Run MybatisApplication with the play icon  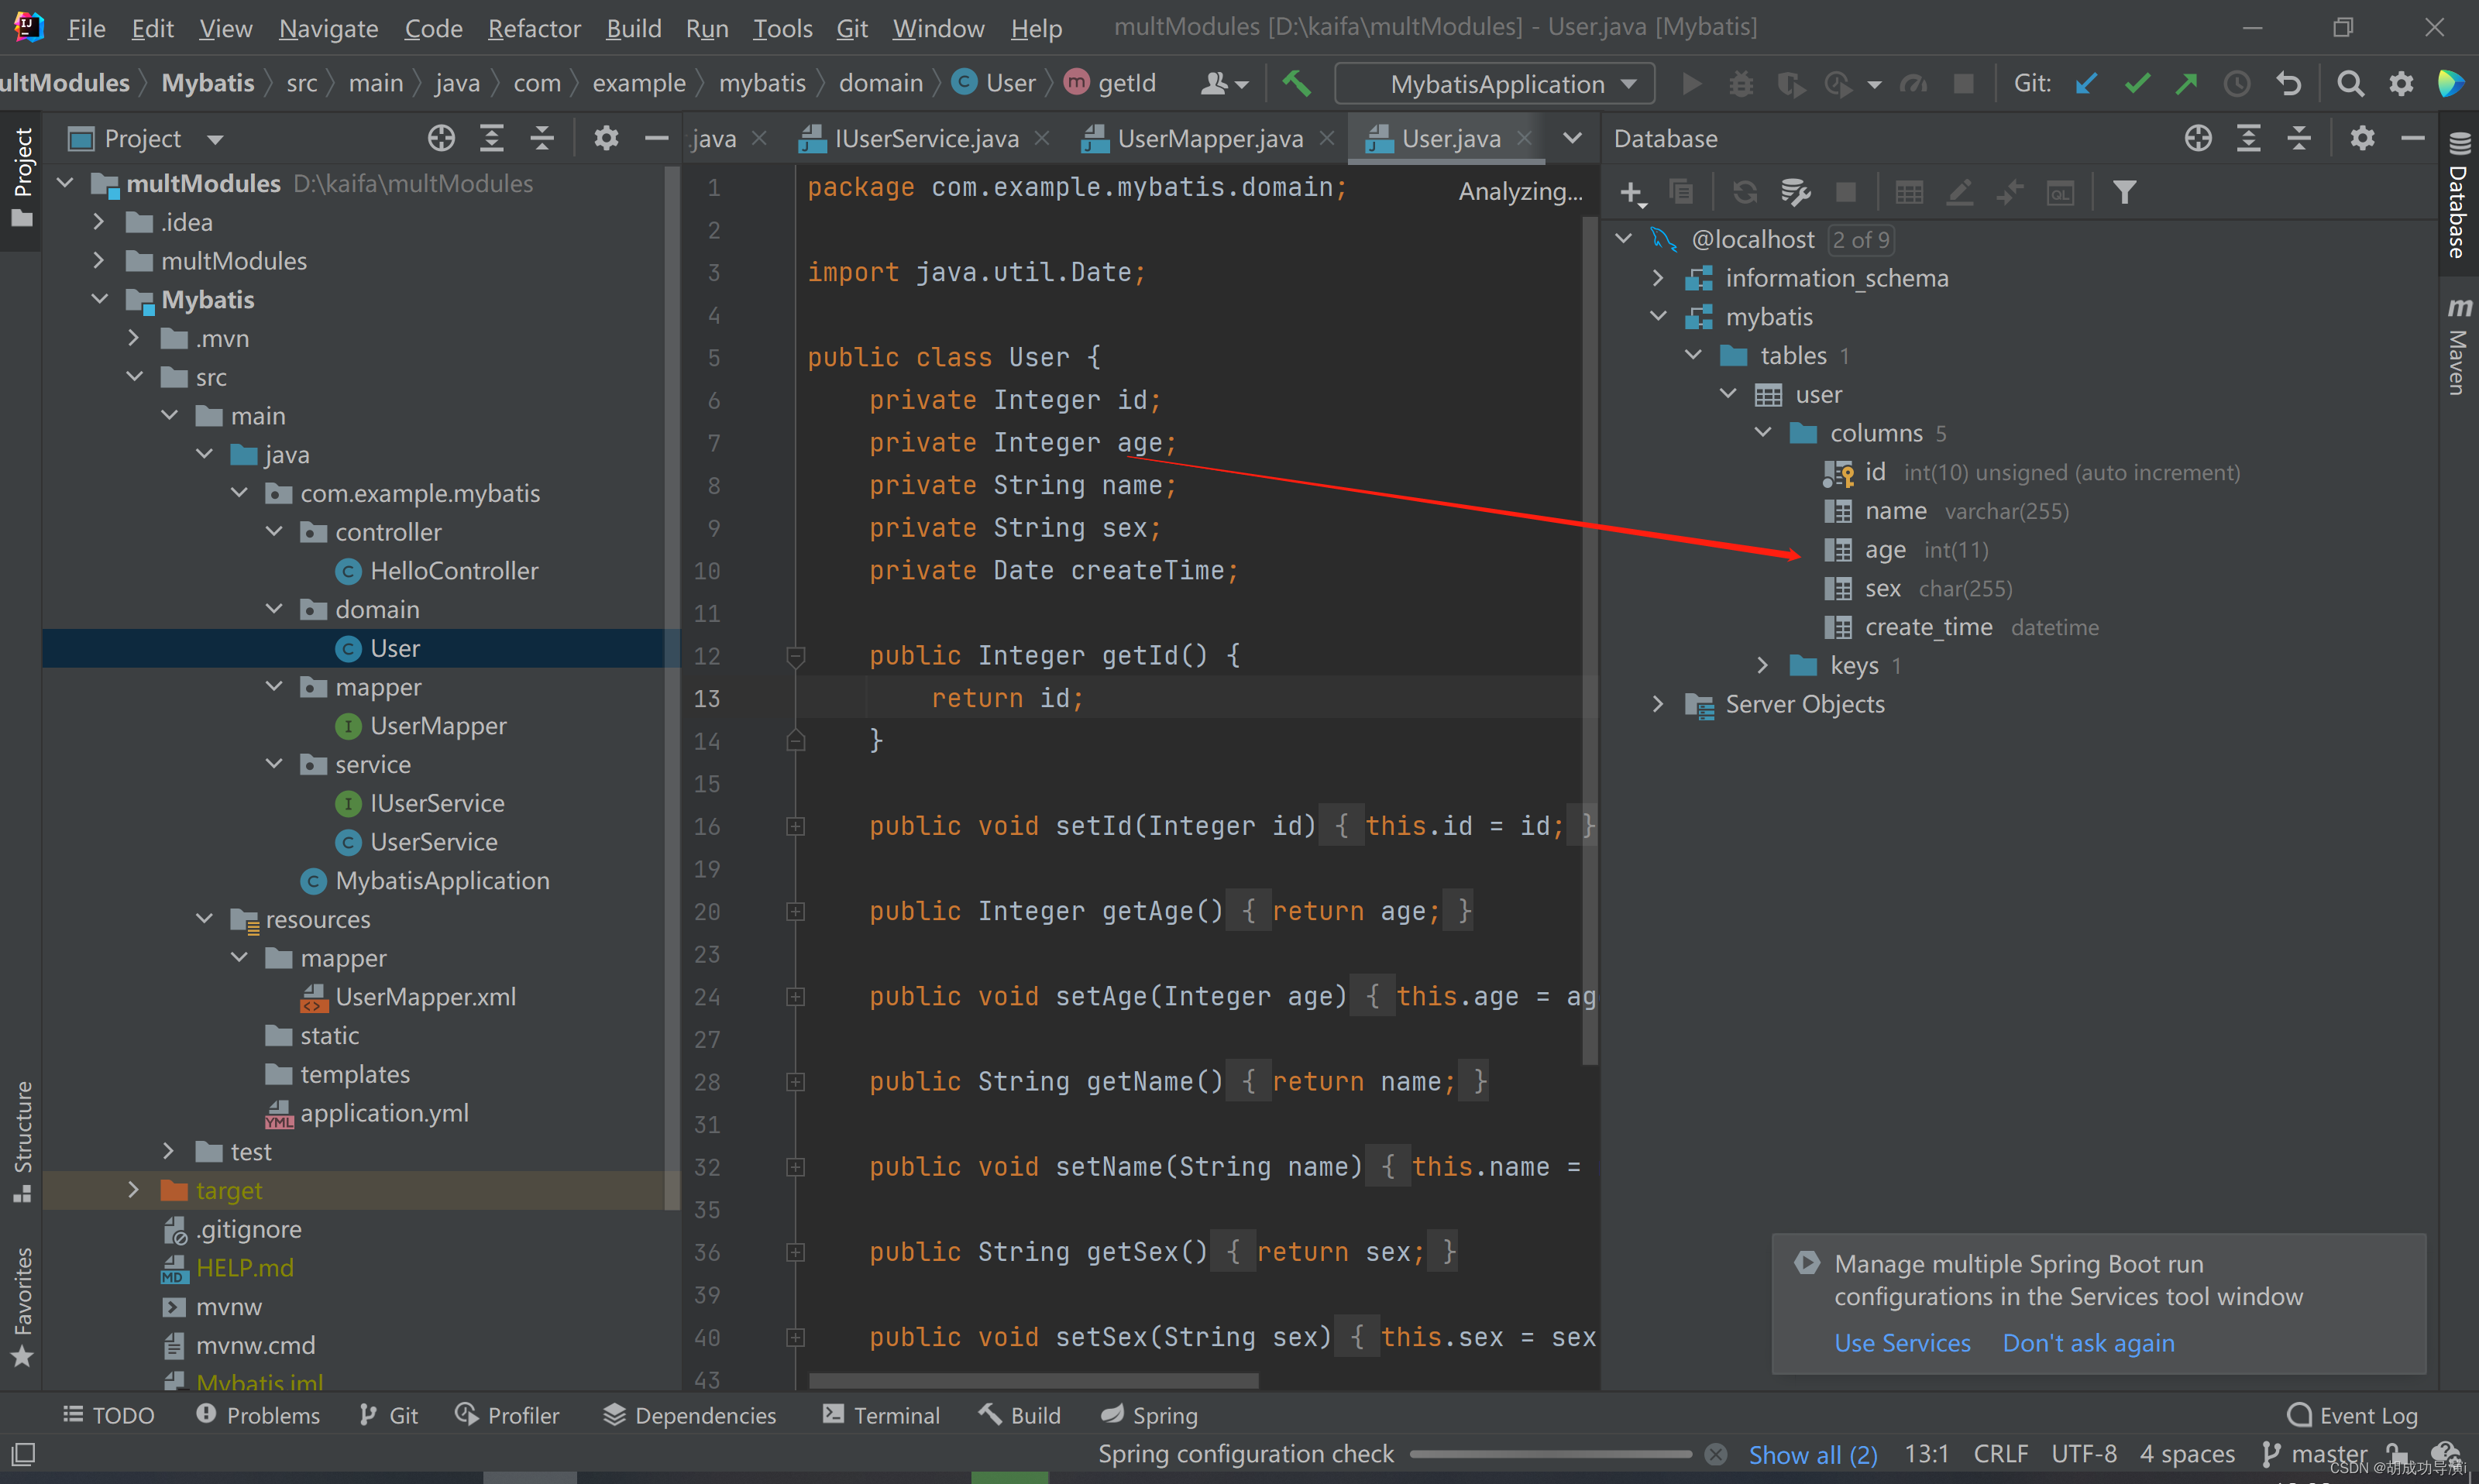click(x=1691, y=83)
